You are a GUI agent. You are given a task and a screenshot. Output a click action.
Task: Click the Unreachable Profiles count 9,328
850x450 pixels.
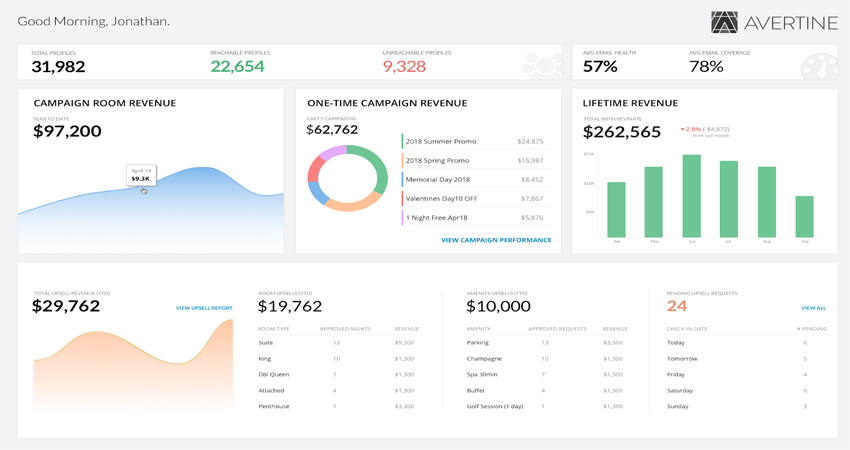click(404, 67)
